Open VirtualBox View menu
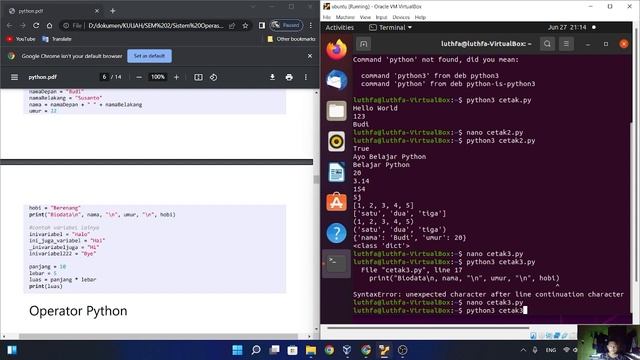This screenshot has width=640, height=360. pos(365,17)
